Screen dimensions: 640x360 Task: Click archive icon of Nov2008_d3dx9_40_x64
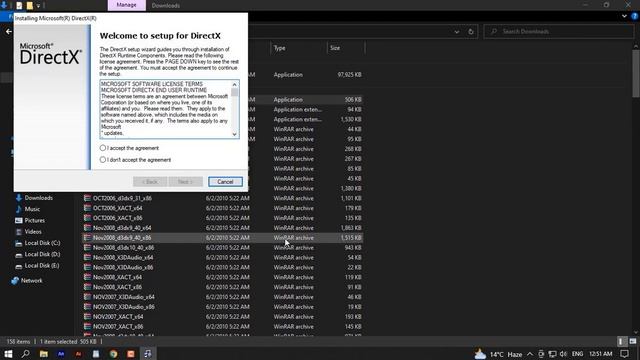(87, 227)
